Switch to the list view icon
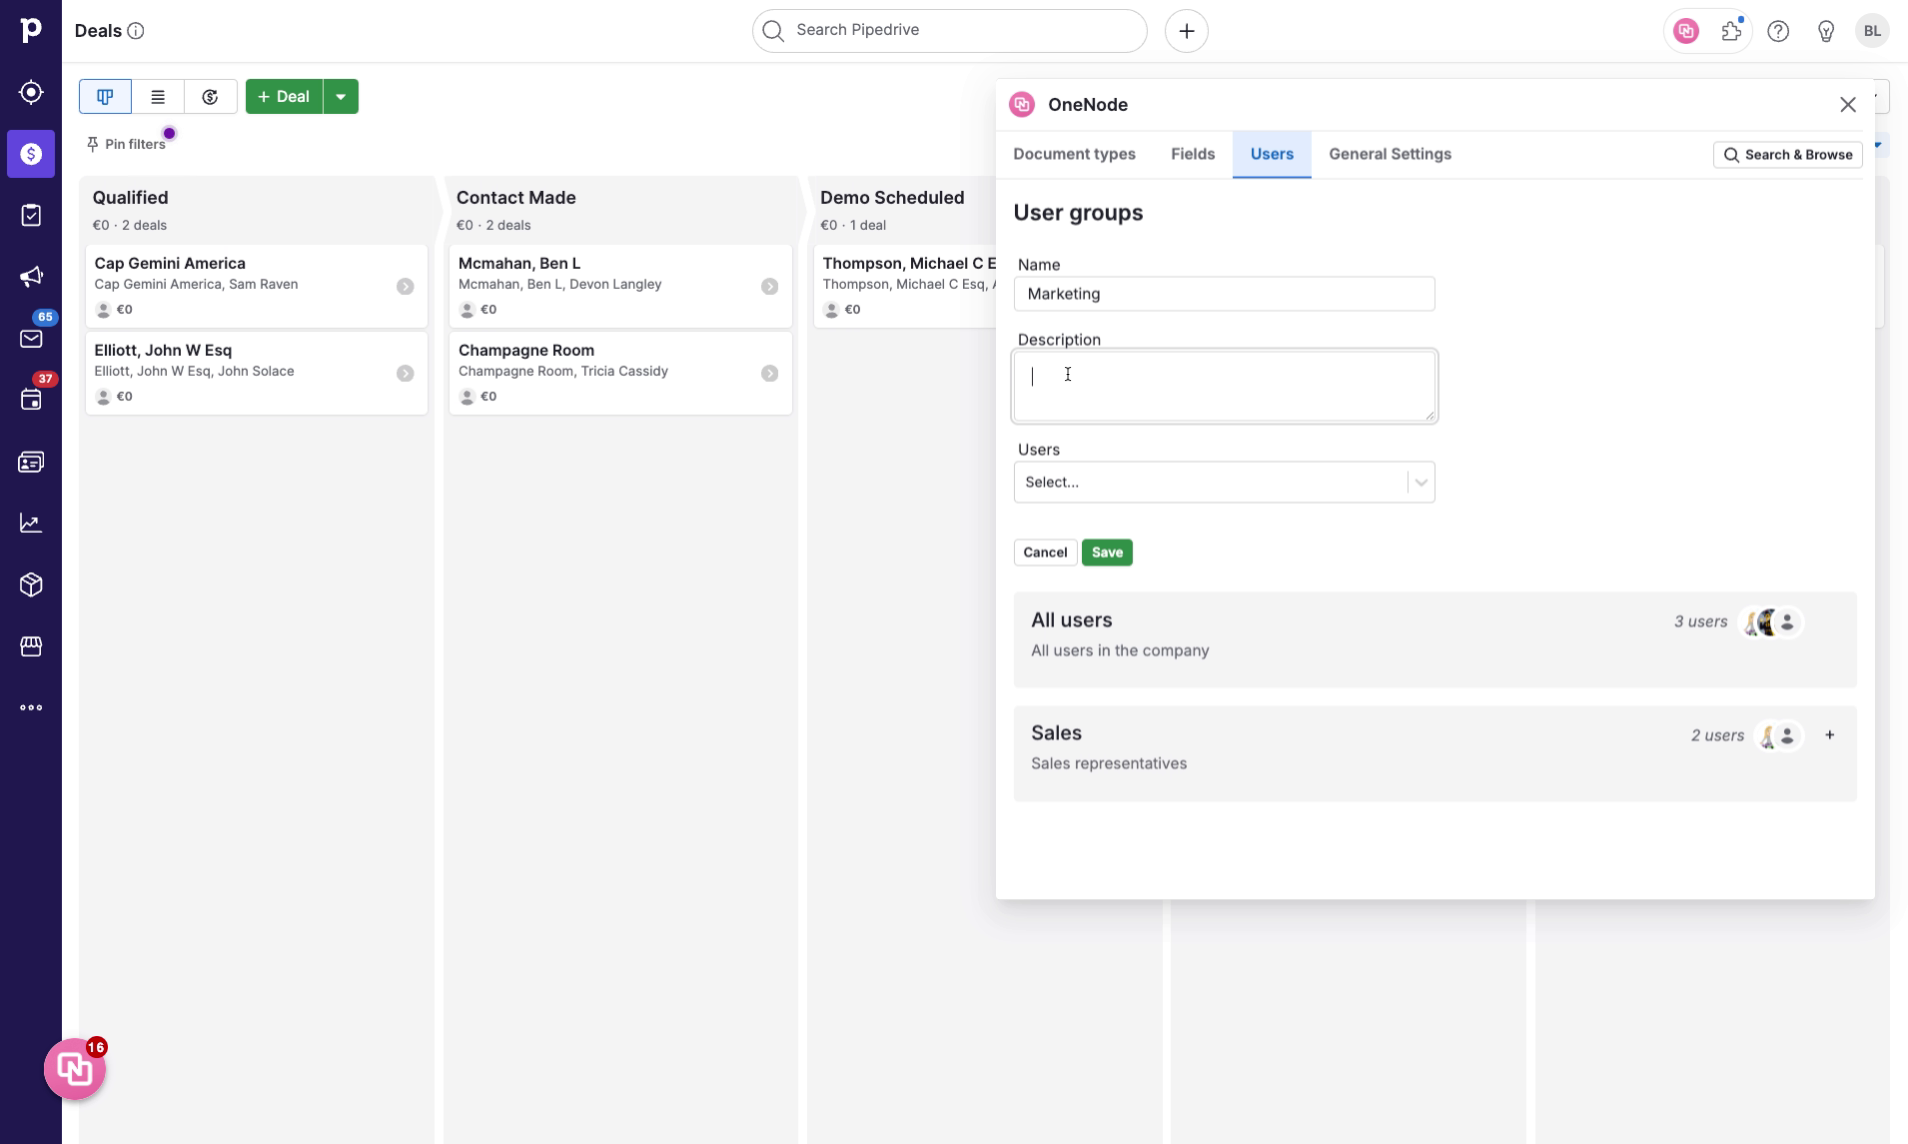 tap(158, 97)
